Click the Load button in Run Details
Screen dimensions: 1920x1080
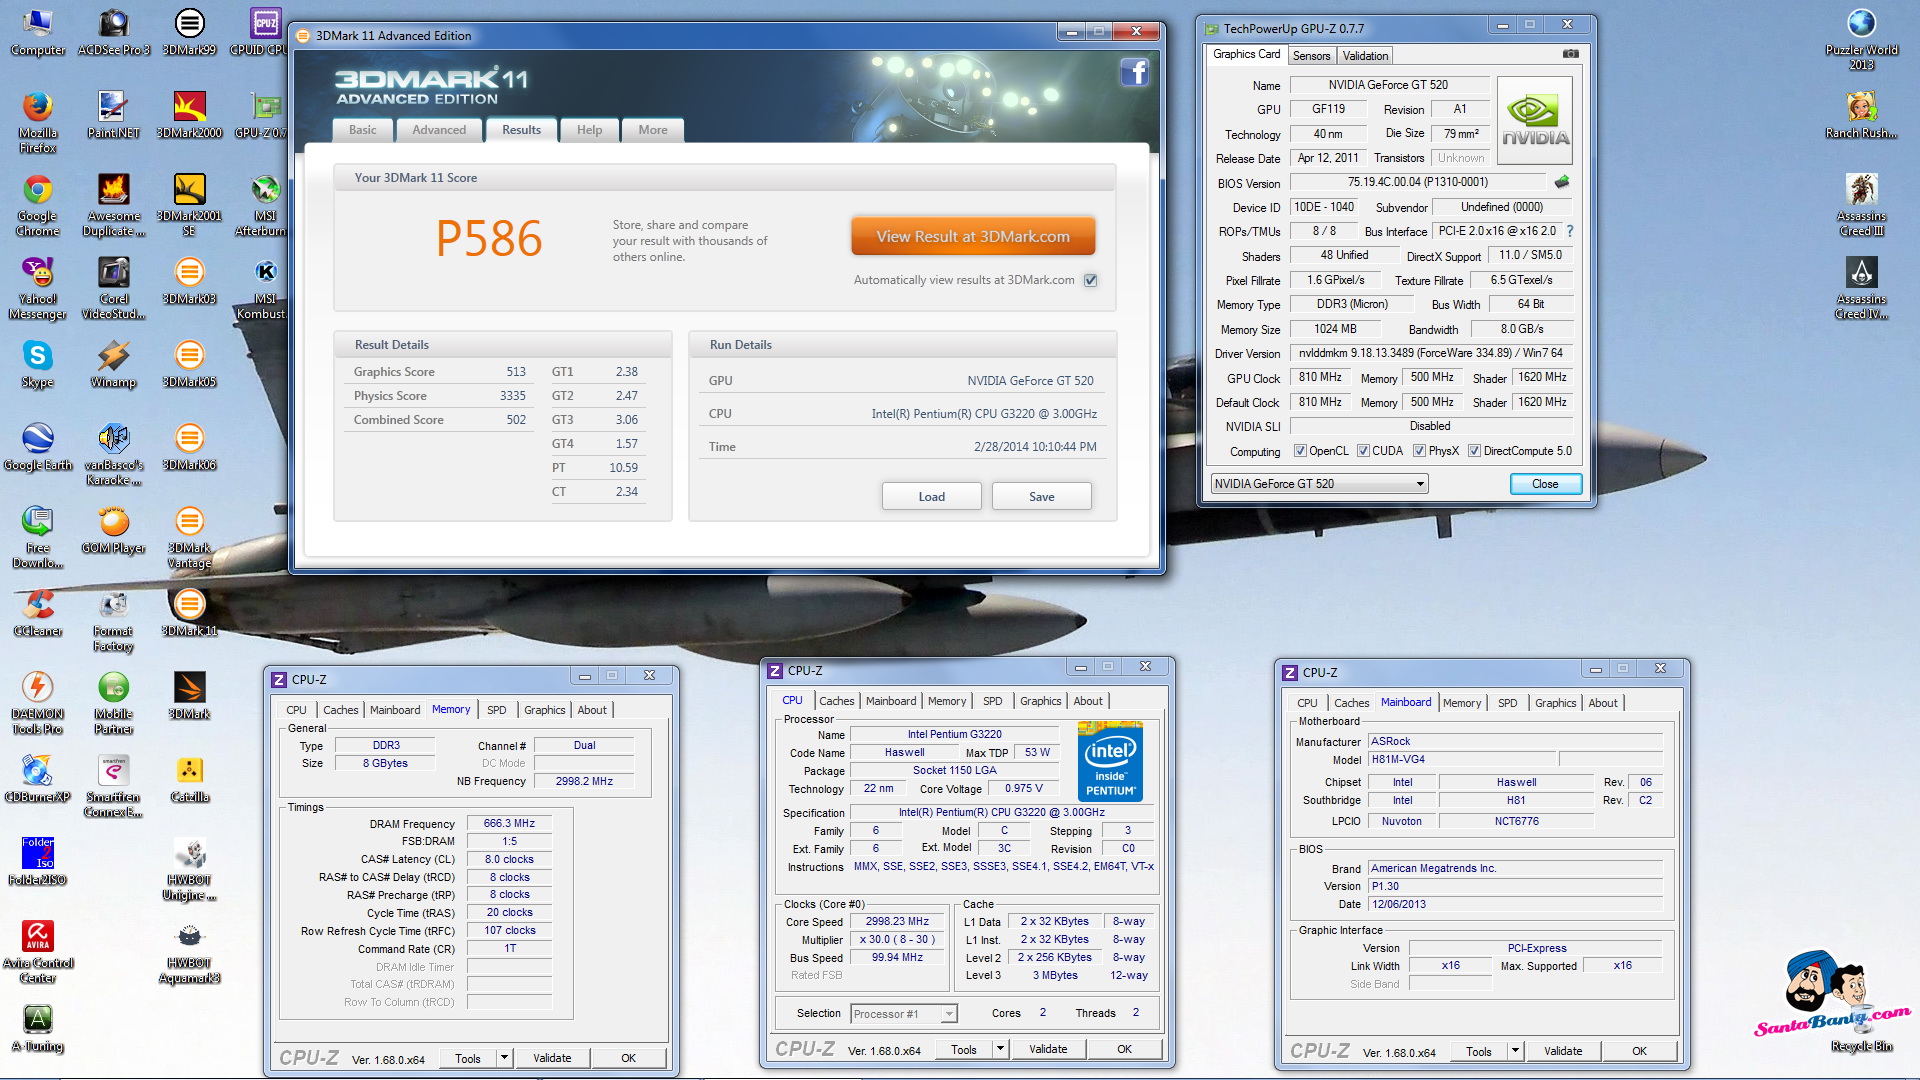[x=931, y=497]
